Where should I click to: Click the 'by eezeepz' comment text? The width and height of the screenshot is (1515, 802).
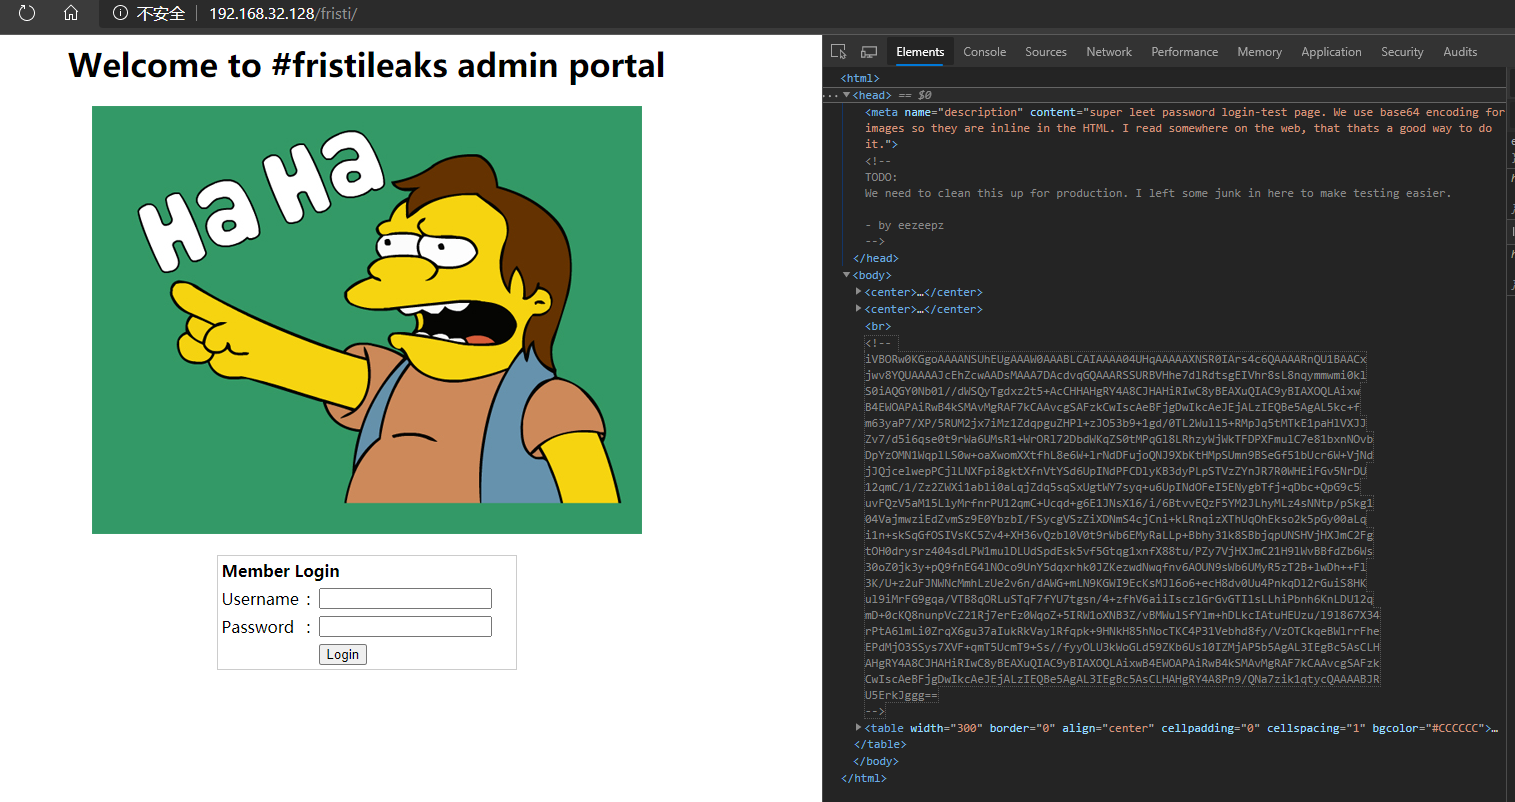(904, 225)
